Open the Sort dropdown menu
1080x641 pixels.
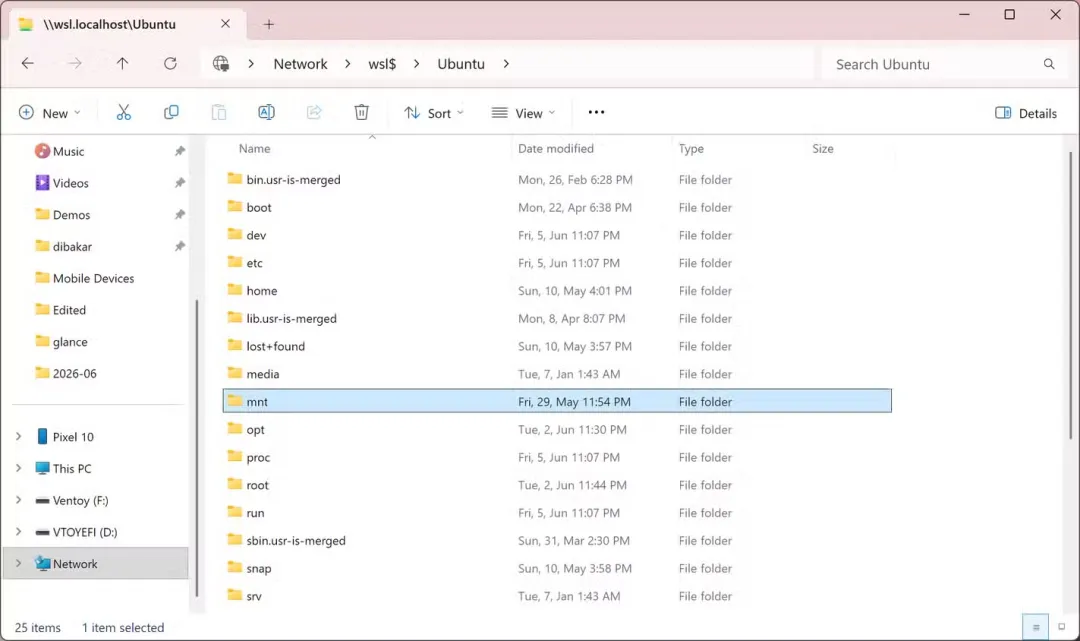coord(434,112)
